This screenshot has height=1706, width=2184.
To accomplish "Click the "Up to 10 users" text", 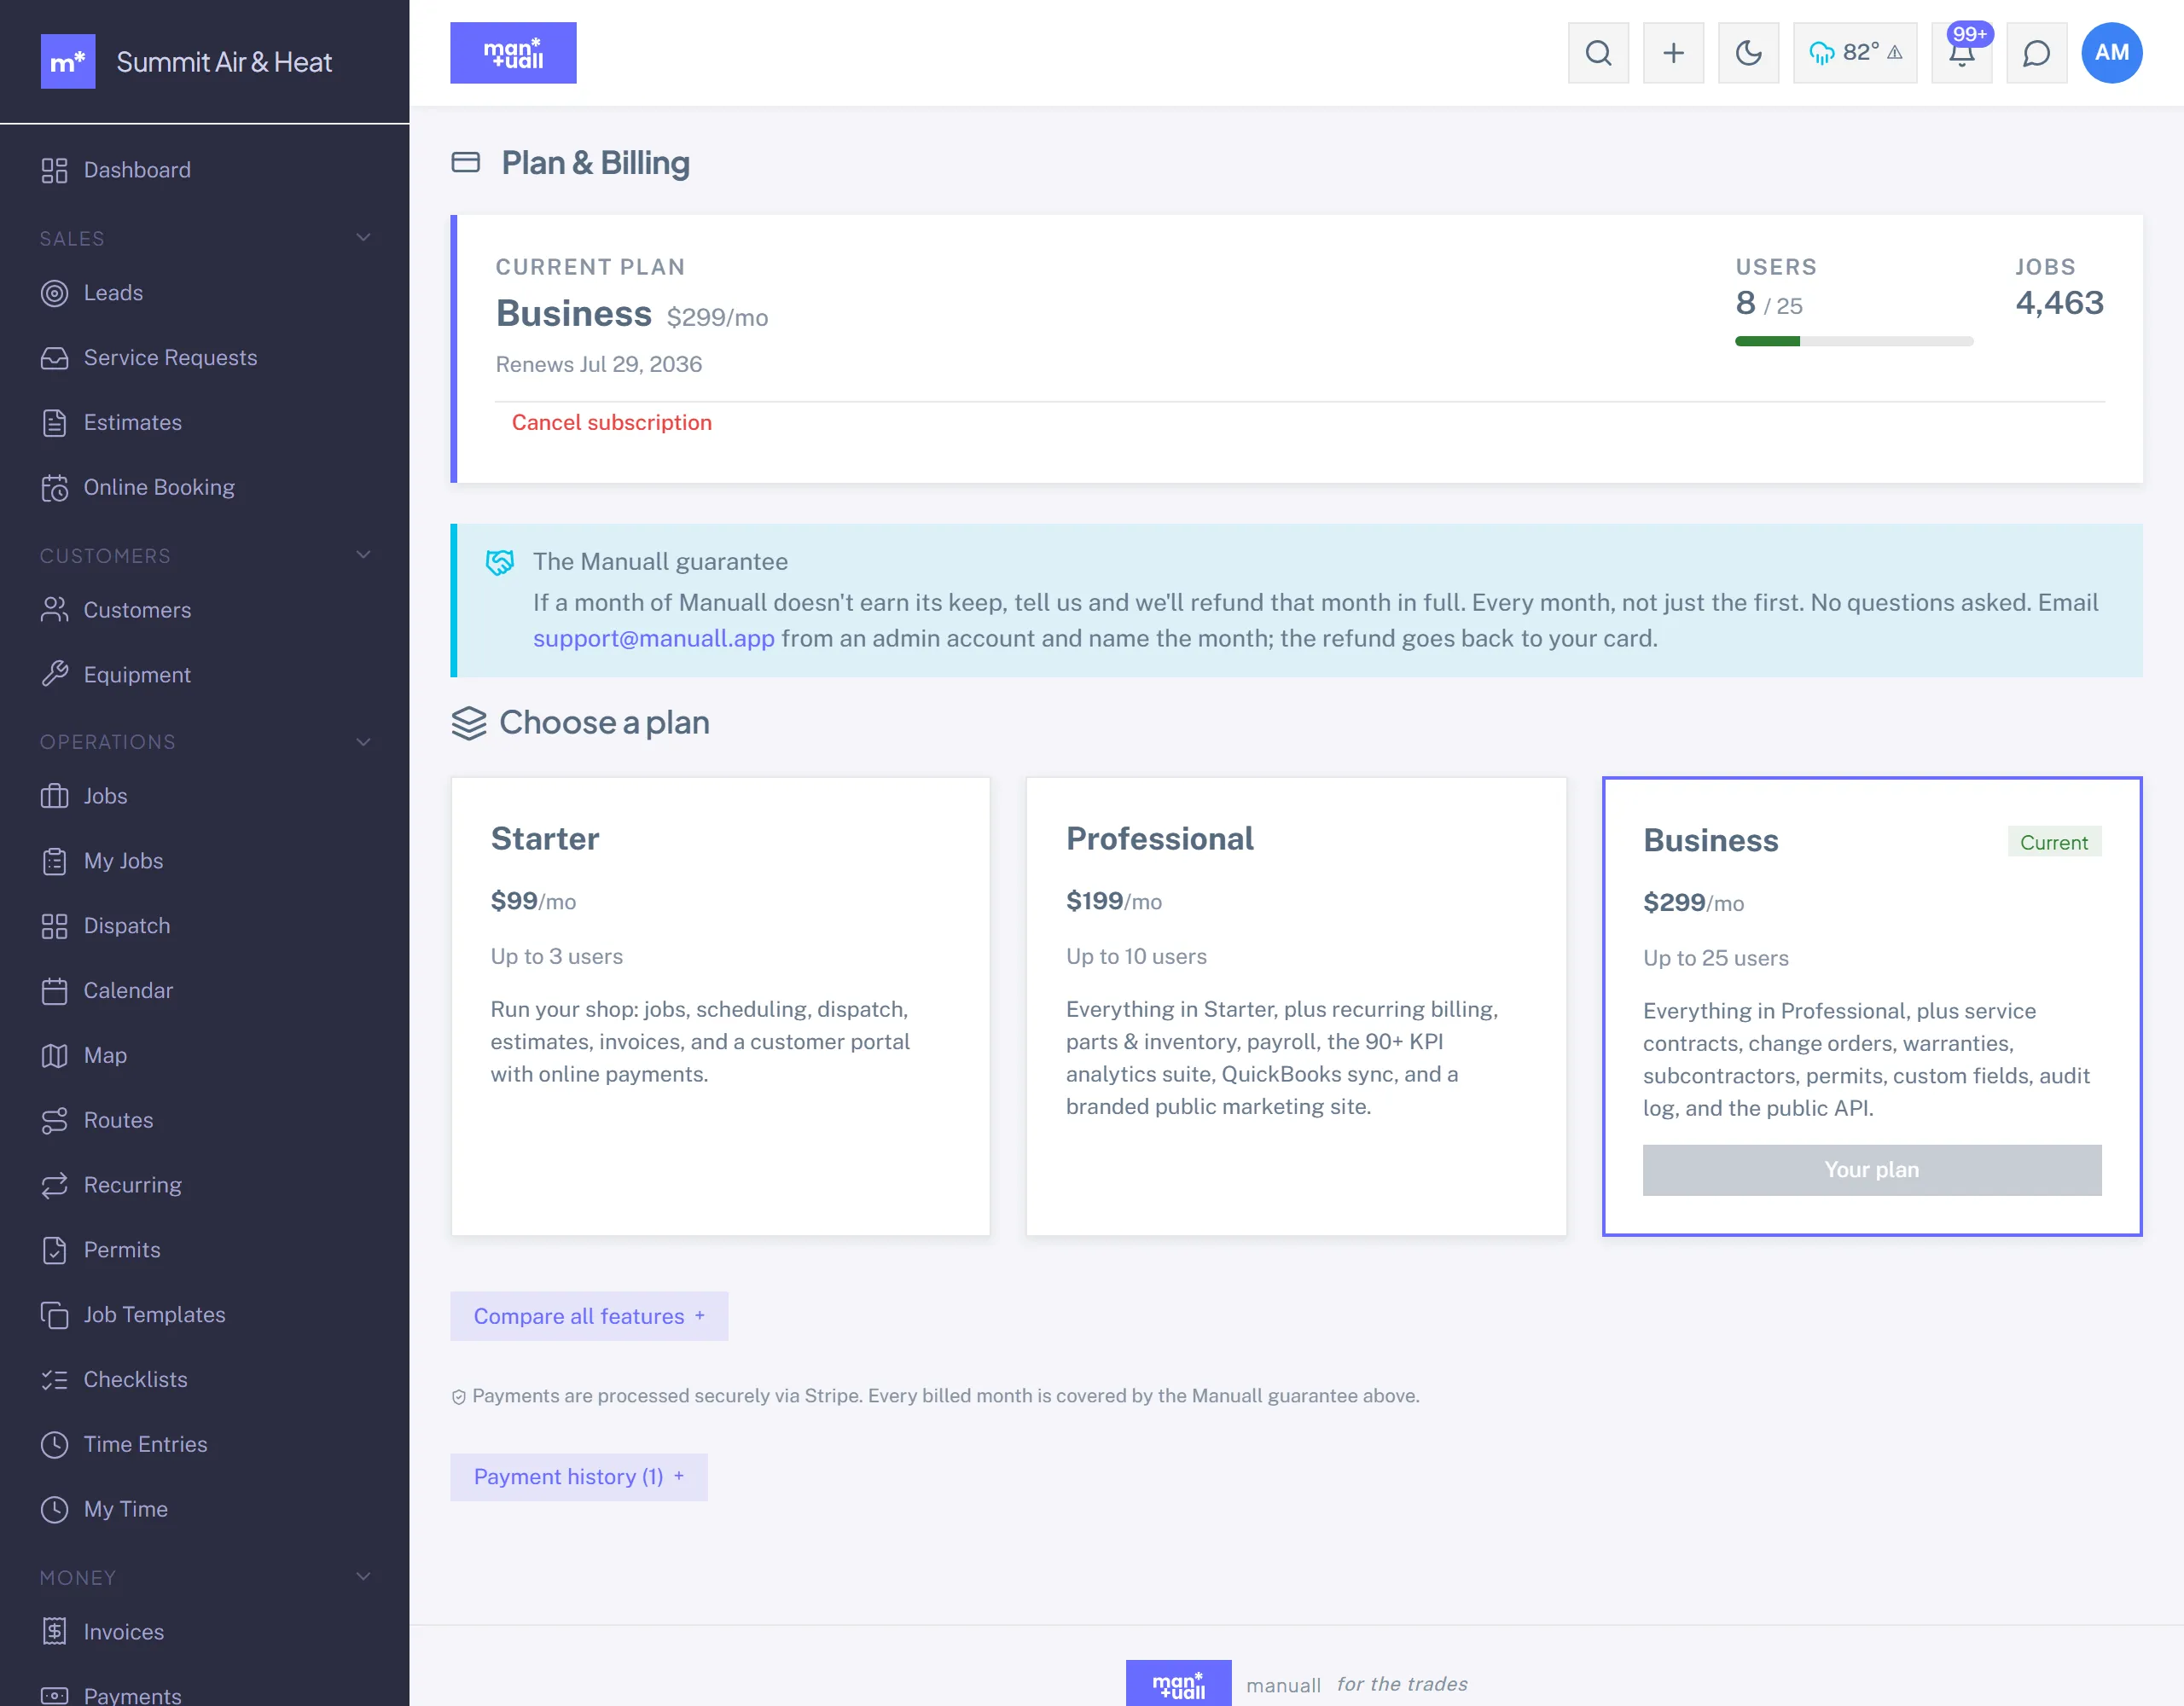I will pyautogui.click(x=1136, y=957).
